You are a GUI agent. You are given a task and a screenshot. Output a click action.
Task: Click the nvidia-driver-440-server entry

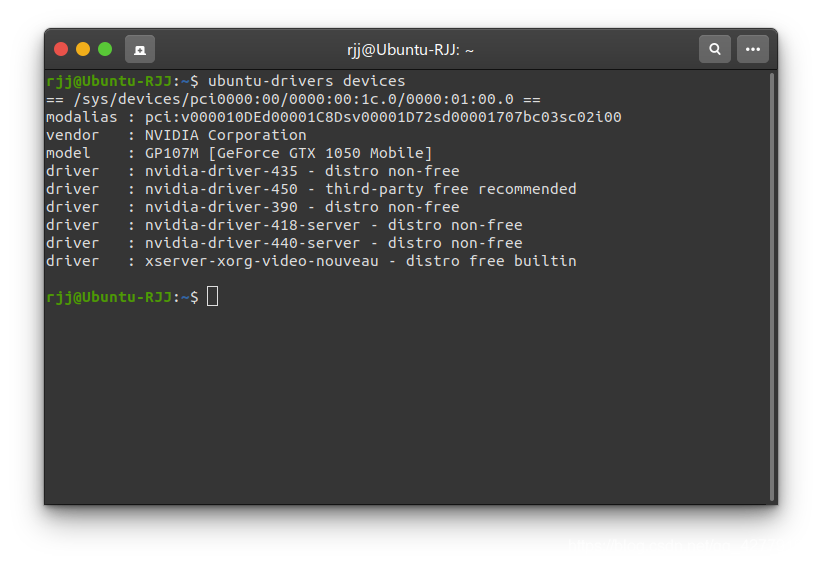252,243
